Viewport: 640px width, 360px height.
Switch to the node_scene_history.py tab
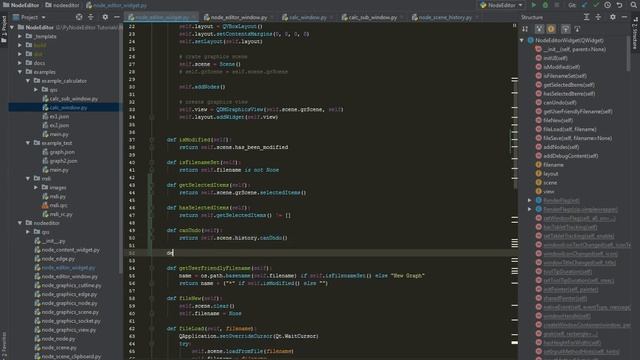coord(445,17)
